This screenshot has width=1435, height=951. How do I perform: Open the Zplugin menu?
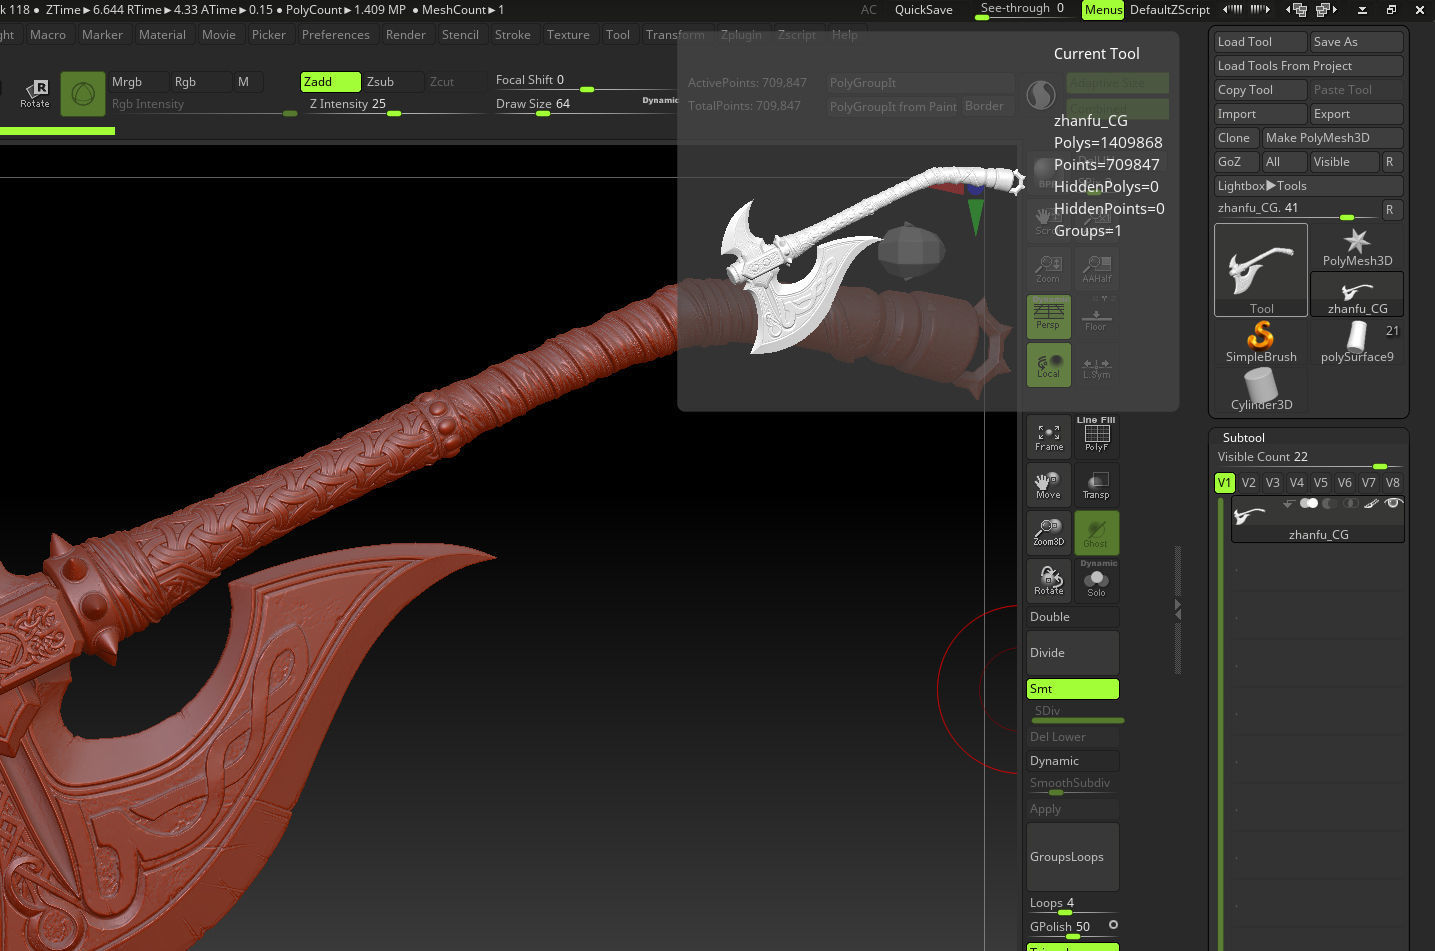pyautogui.click(x=741, y=34)
